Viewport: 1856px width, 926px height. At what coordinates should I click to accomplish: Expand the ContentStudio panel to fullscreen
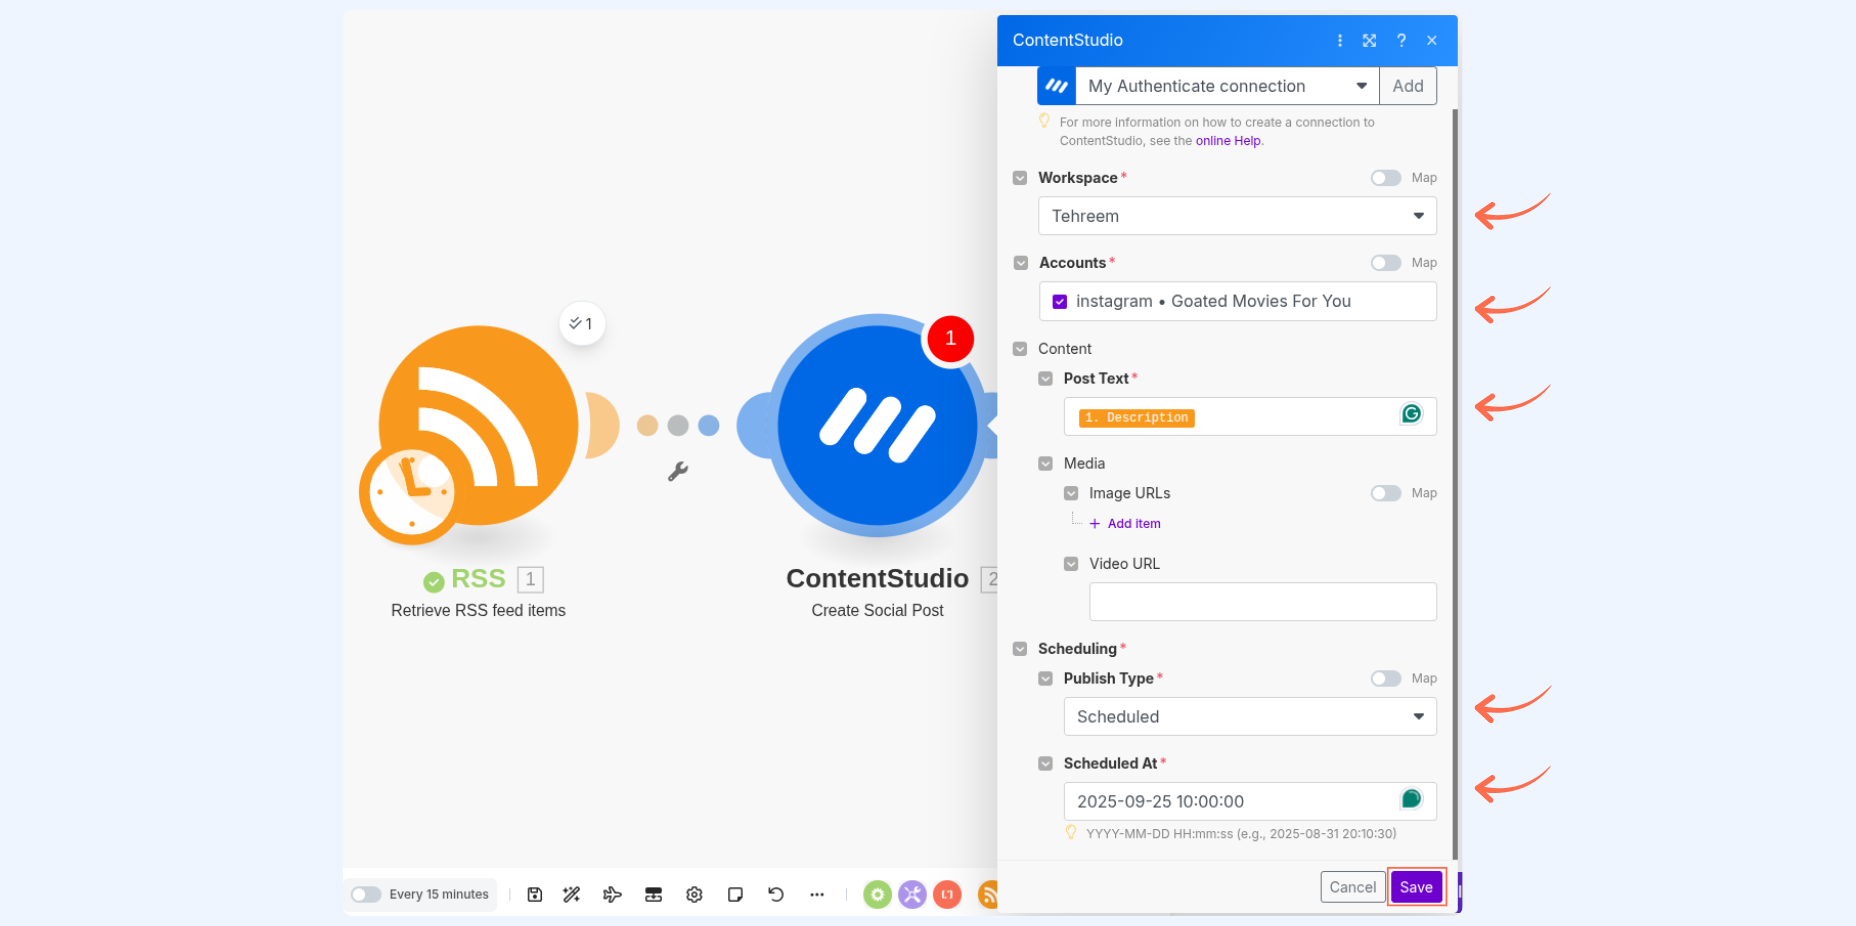[x=1369, y=40]
